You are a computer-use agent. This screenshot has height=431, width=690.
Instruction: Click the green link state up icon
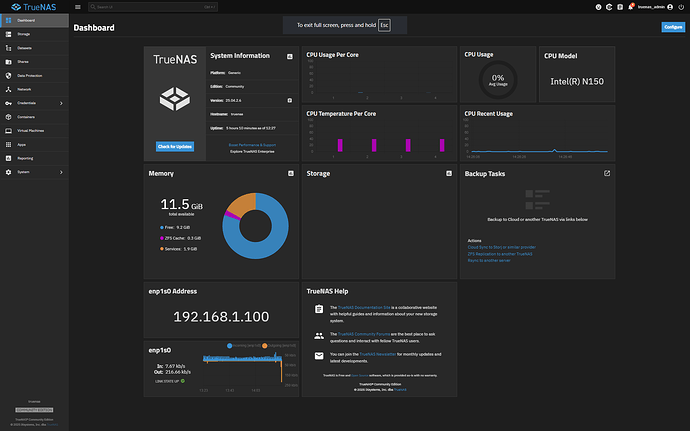(x=183, y=381)
